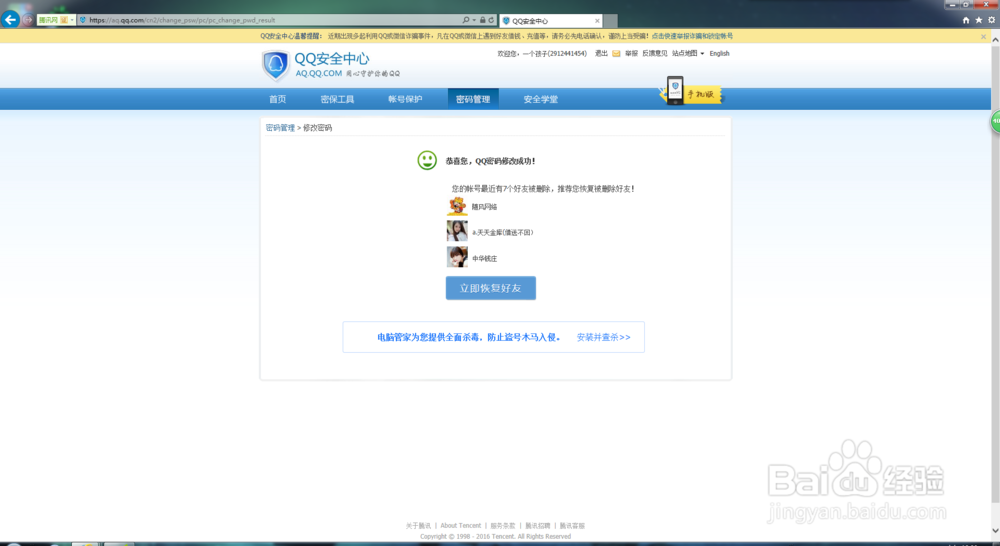
Task: Click 安装并查杀>> link
Action: pyautogui.click(x=603, y=337)
